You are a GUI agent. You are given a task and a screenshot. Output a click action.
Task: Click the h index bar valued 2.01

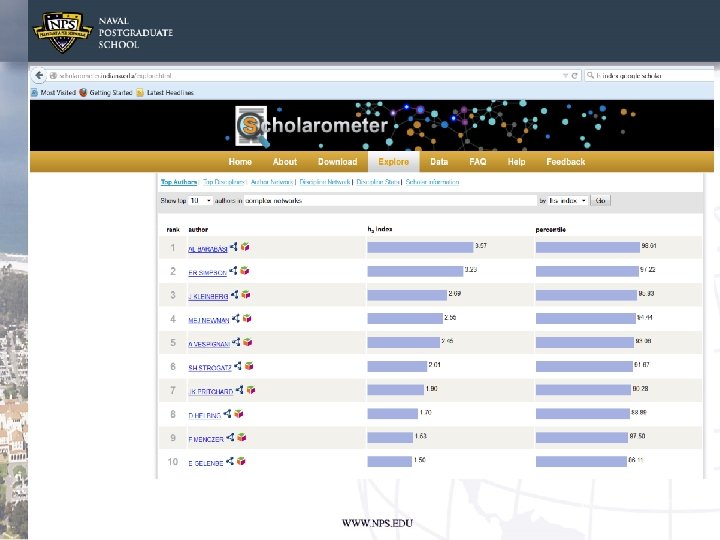397,366
